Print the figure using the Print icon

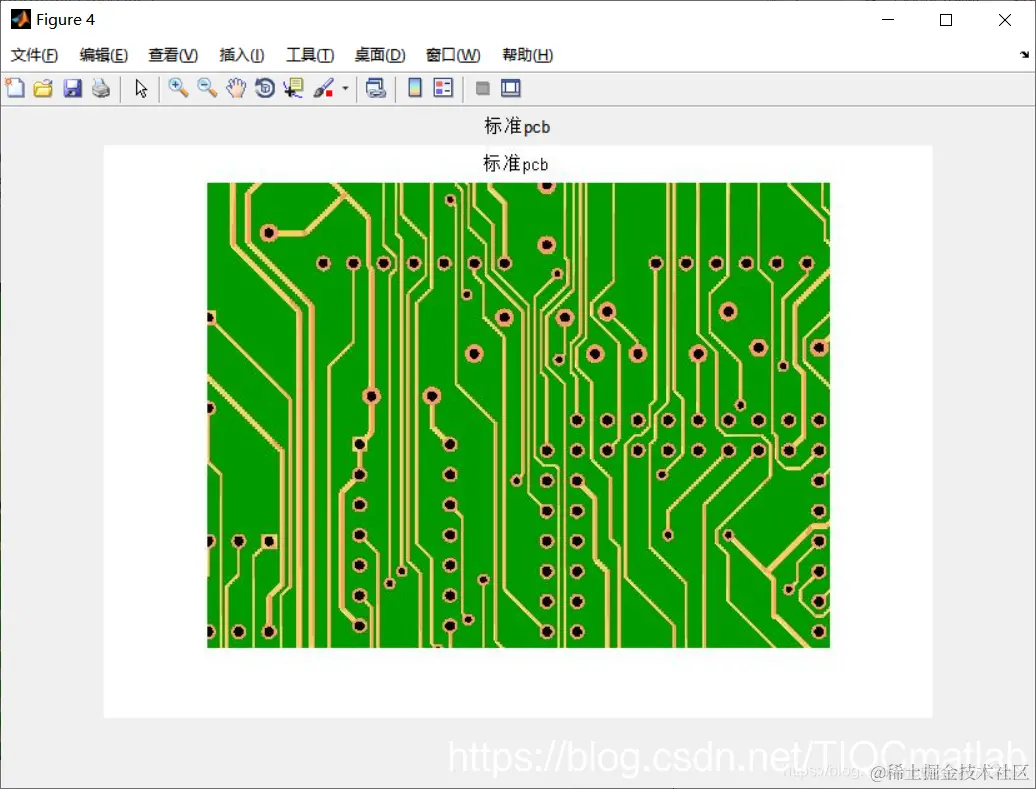(x=101, y=88)
